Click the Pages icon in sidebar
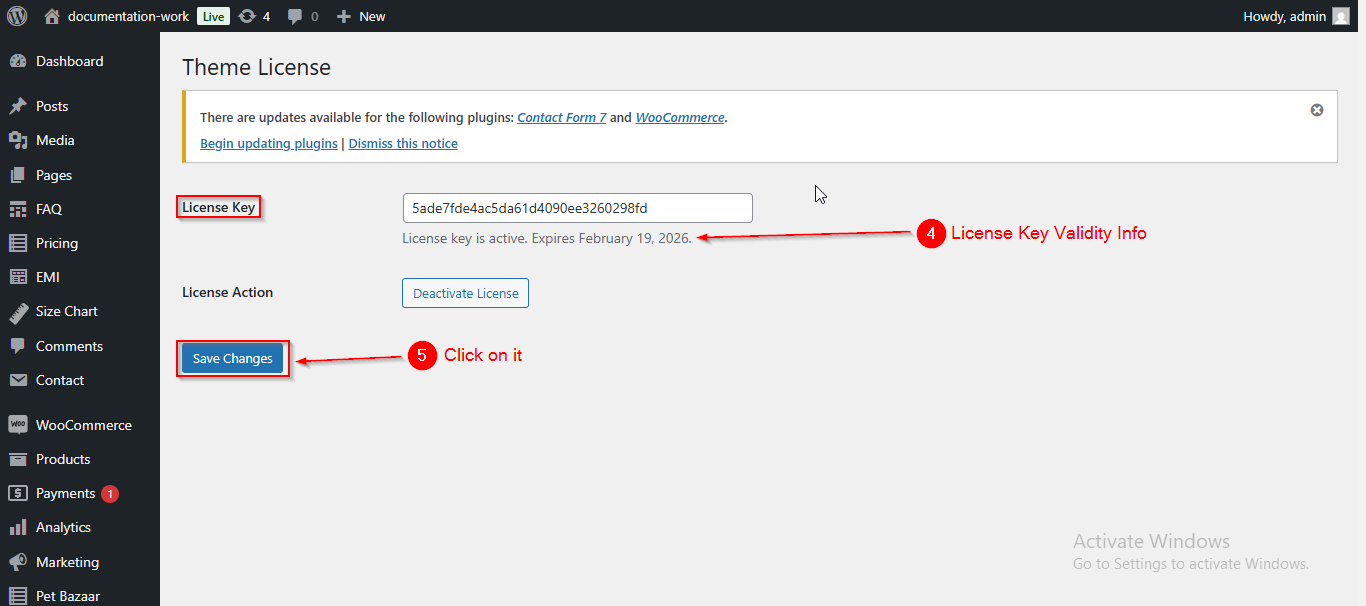Viewport: 1366px width, 606px height. 18,175
